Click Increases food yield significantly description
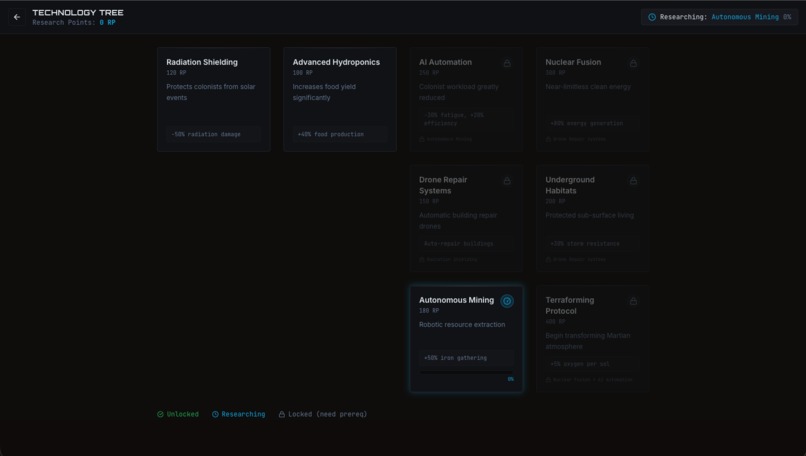This screenshot has height=456, width=806. tap(324, 92)
